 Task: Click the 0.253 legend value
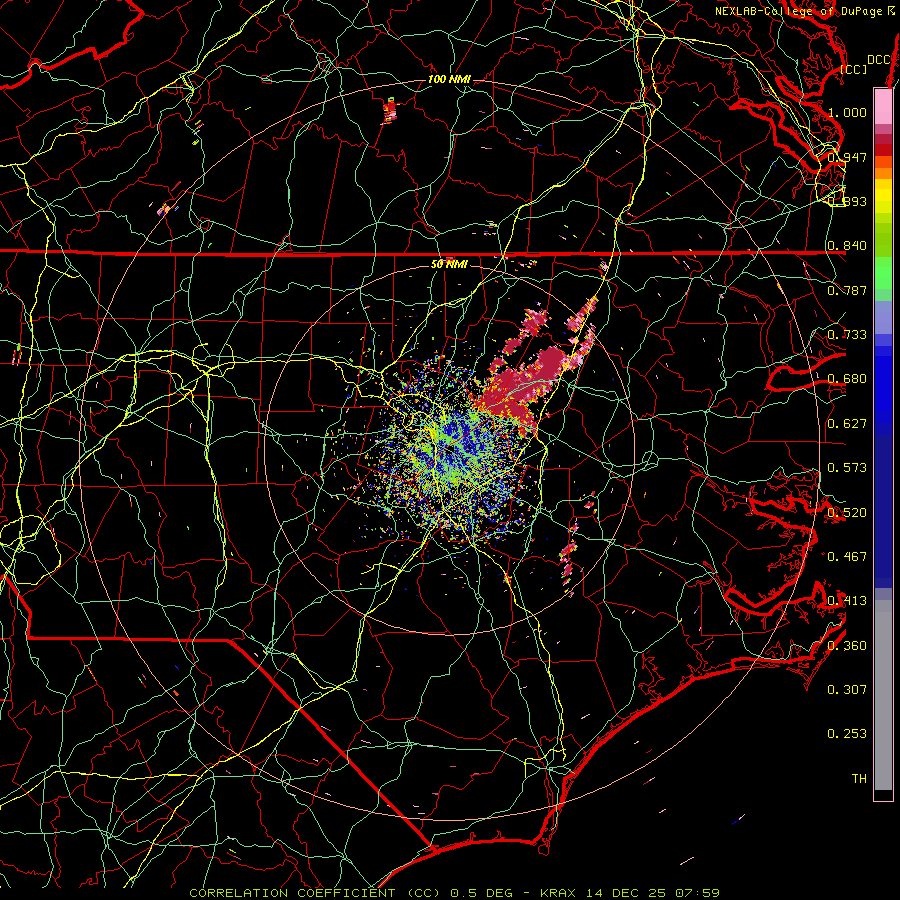point(847,734)
